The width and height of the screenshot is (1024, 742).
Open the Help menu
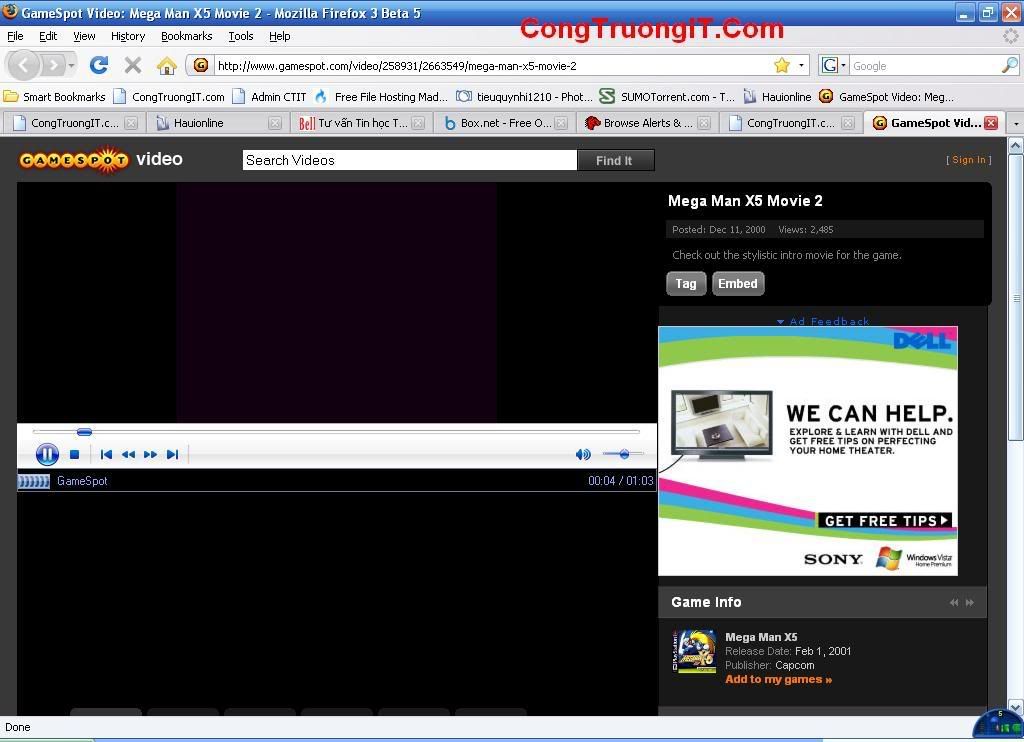coord(280,36)
